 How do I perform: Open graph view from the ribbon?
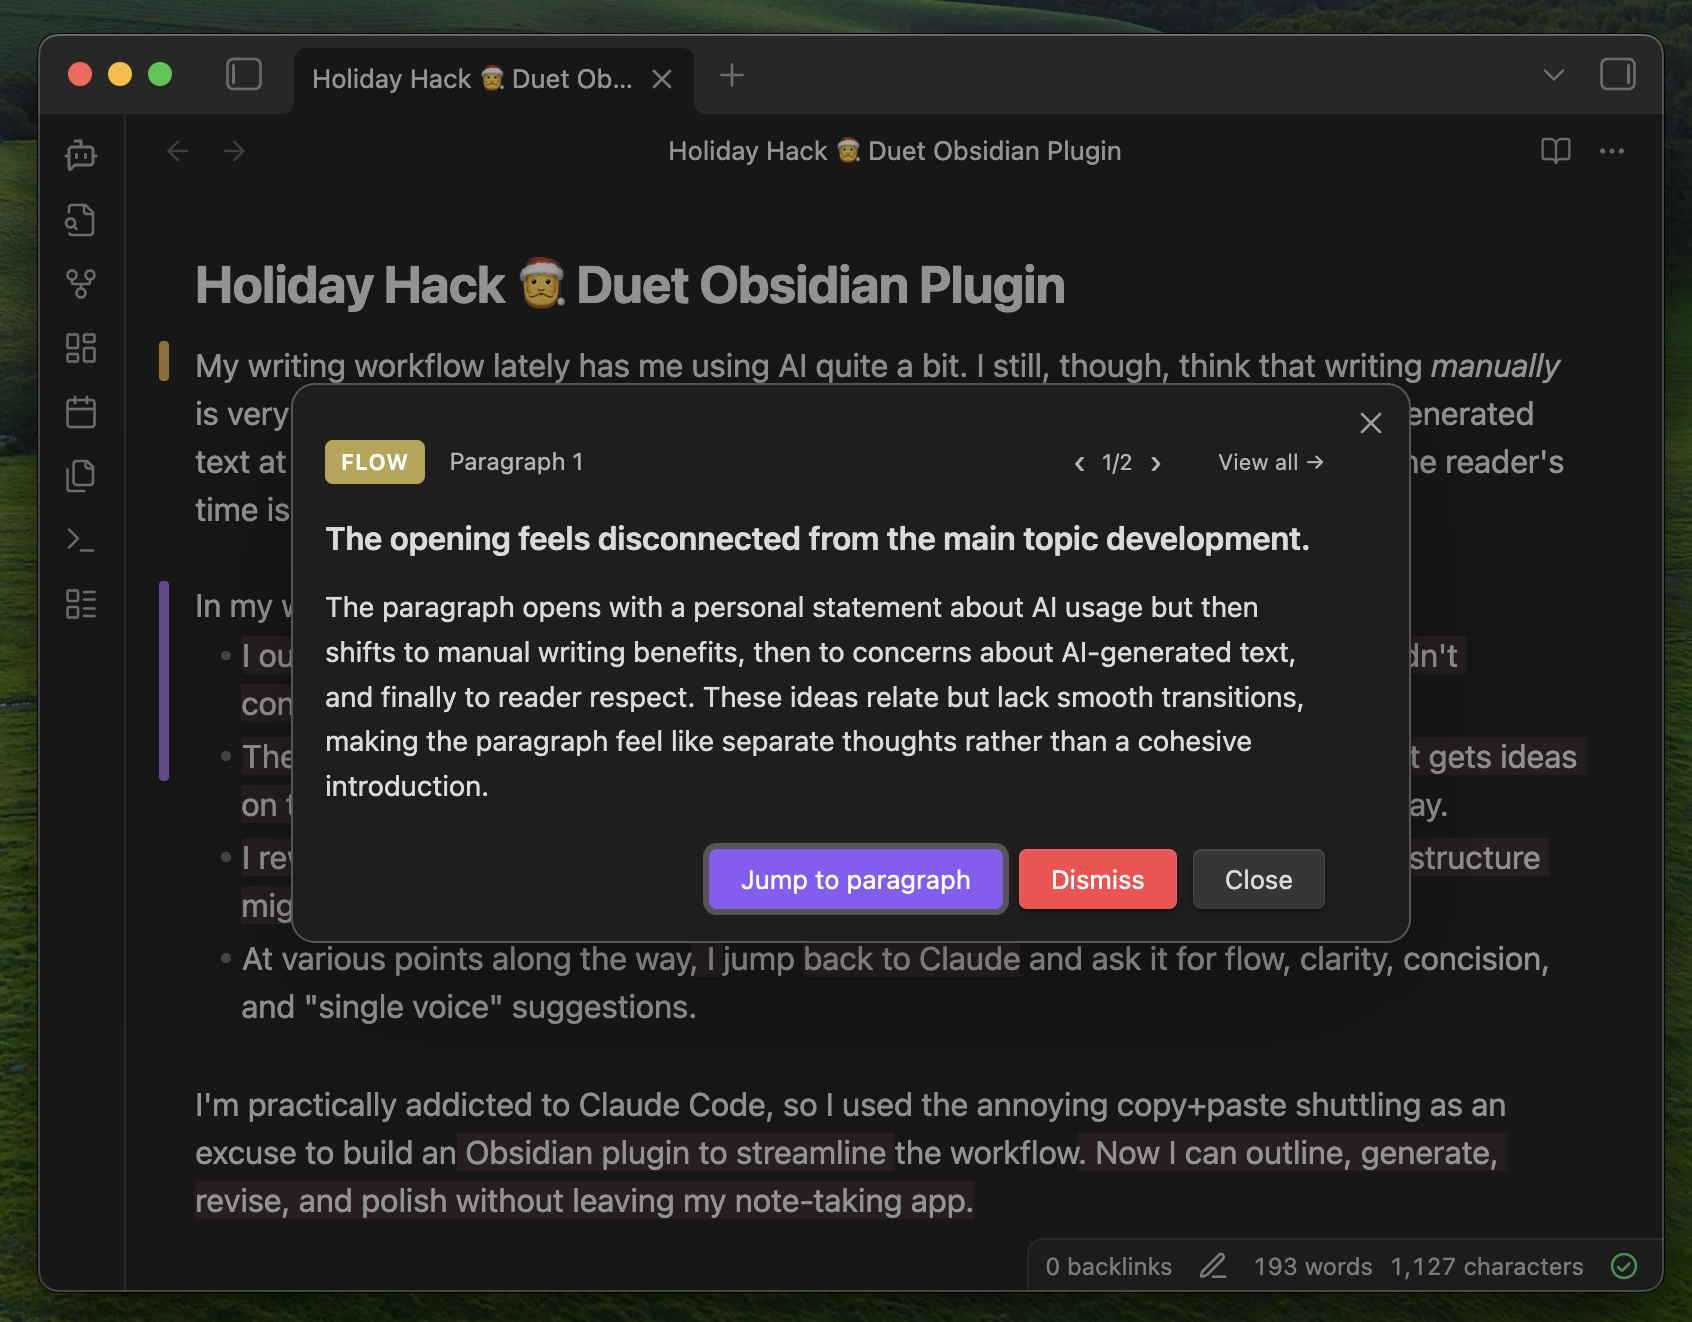point(81,284)
